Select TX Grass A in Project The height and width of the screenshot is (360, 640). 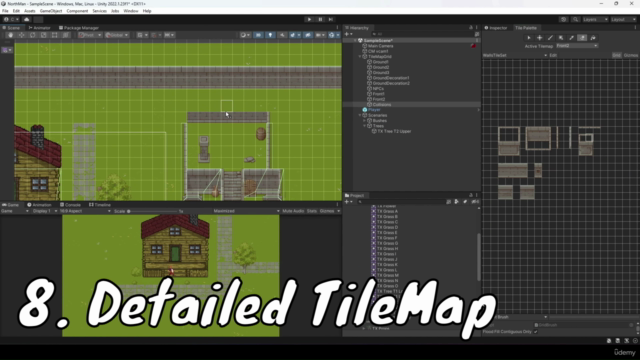tap(387, 211)
